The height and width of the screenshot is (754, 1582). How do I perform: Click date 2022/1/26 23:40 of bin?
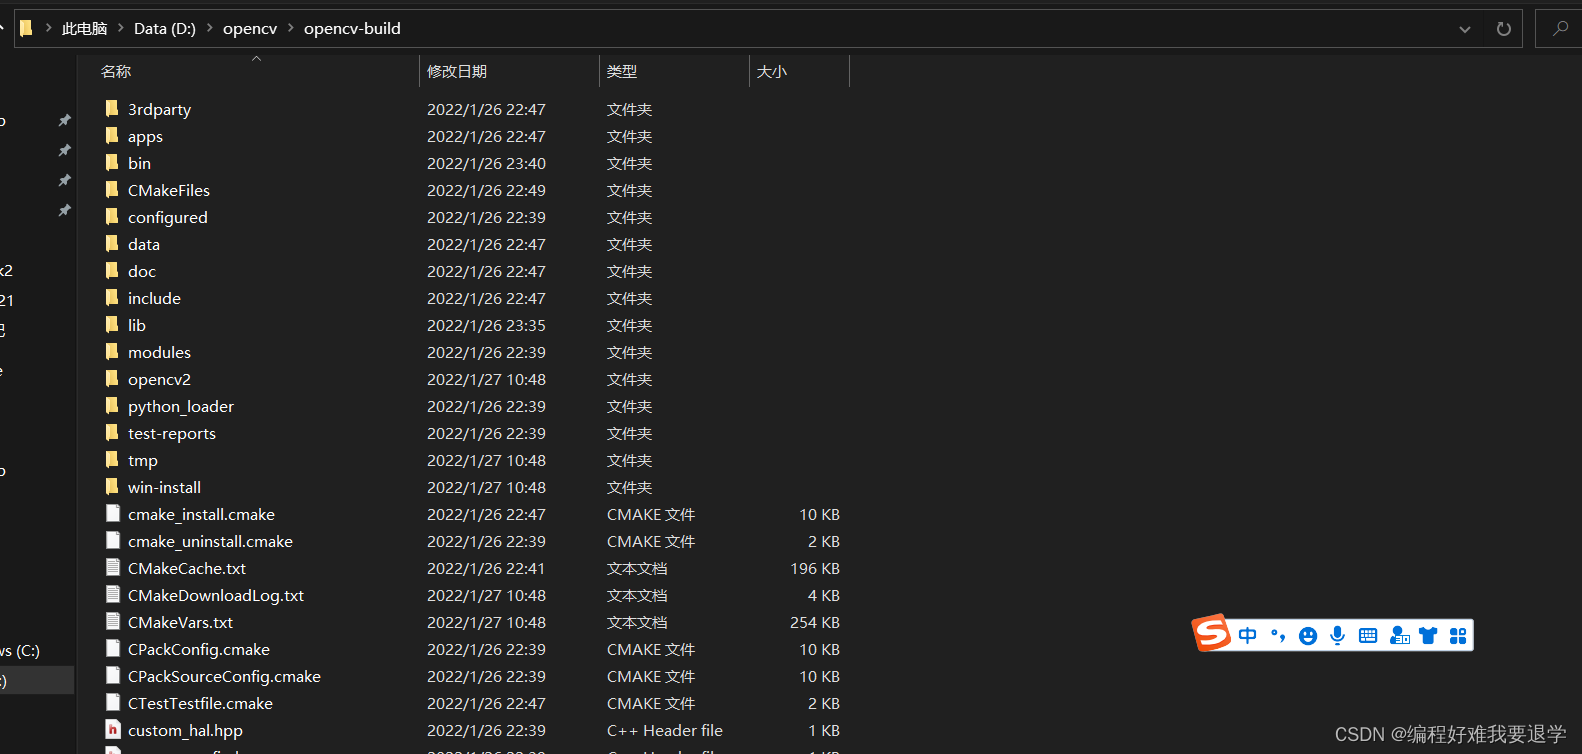point(486,163)
